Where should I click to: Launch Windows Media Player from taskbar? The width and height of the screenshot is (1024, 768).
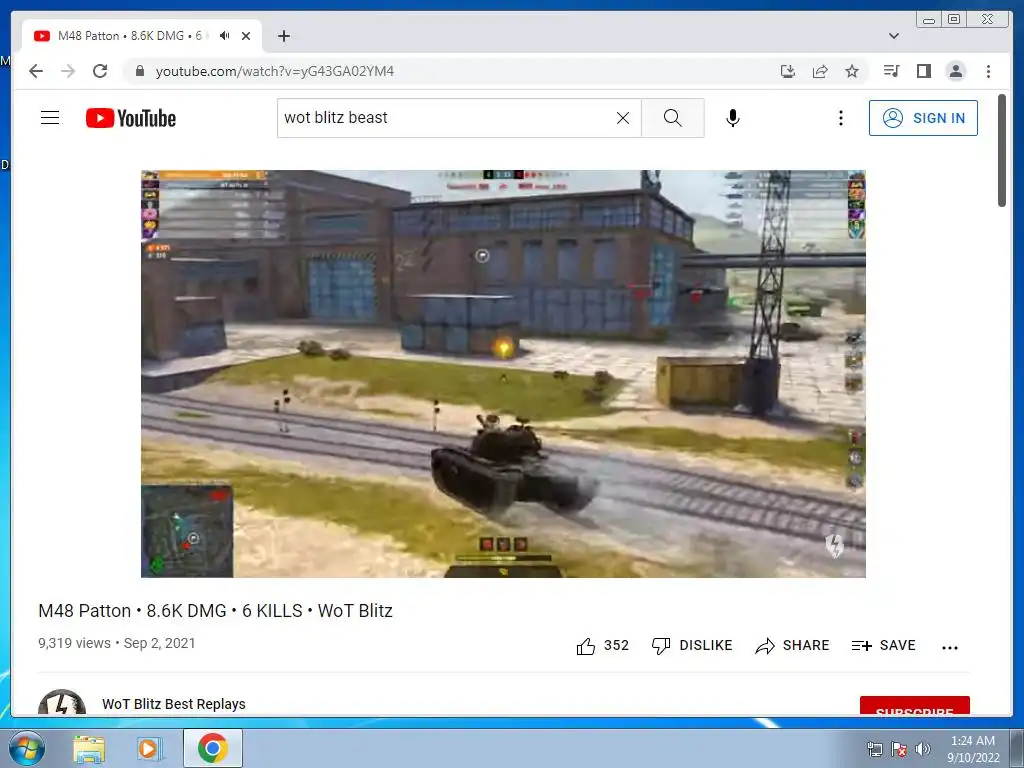tap(148, 748)
